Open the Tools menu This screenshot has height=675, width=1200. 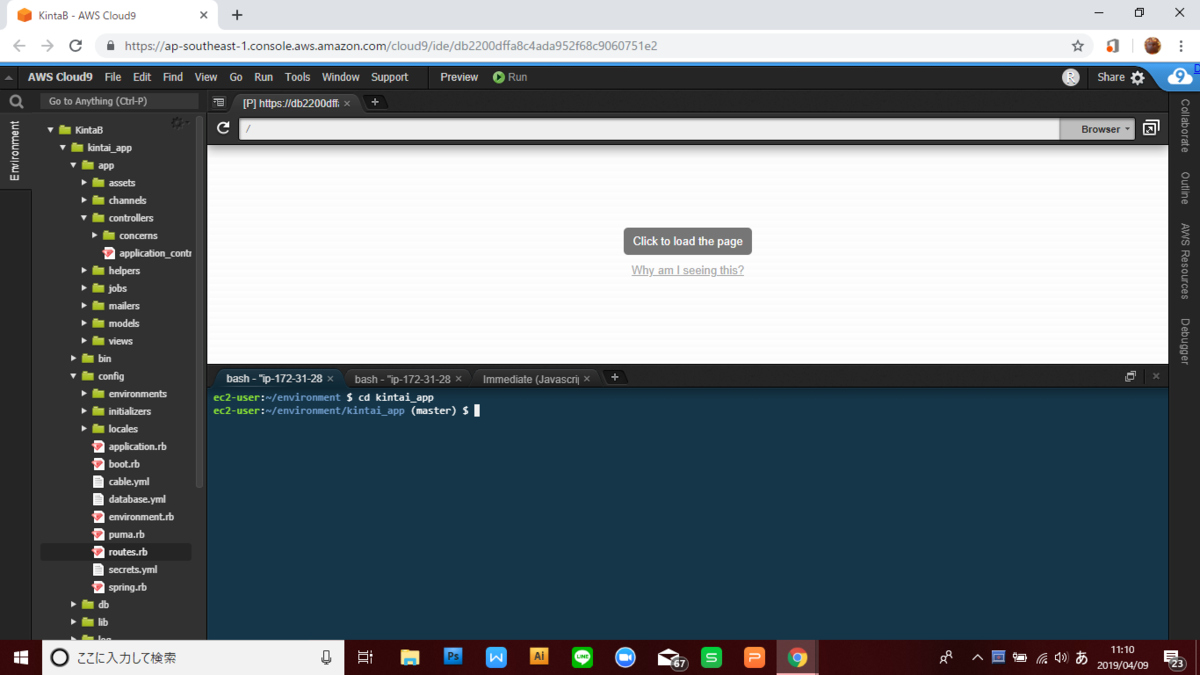click(x=297, y=77)
